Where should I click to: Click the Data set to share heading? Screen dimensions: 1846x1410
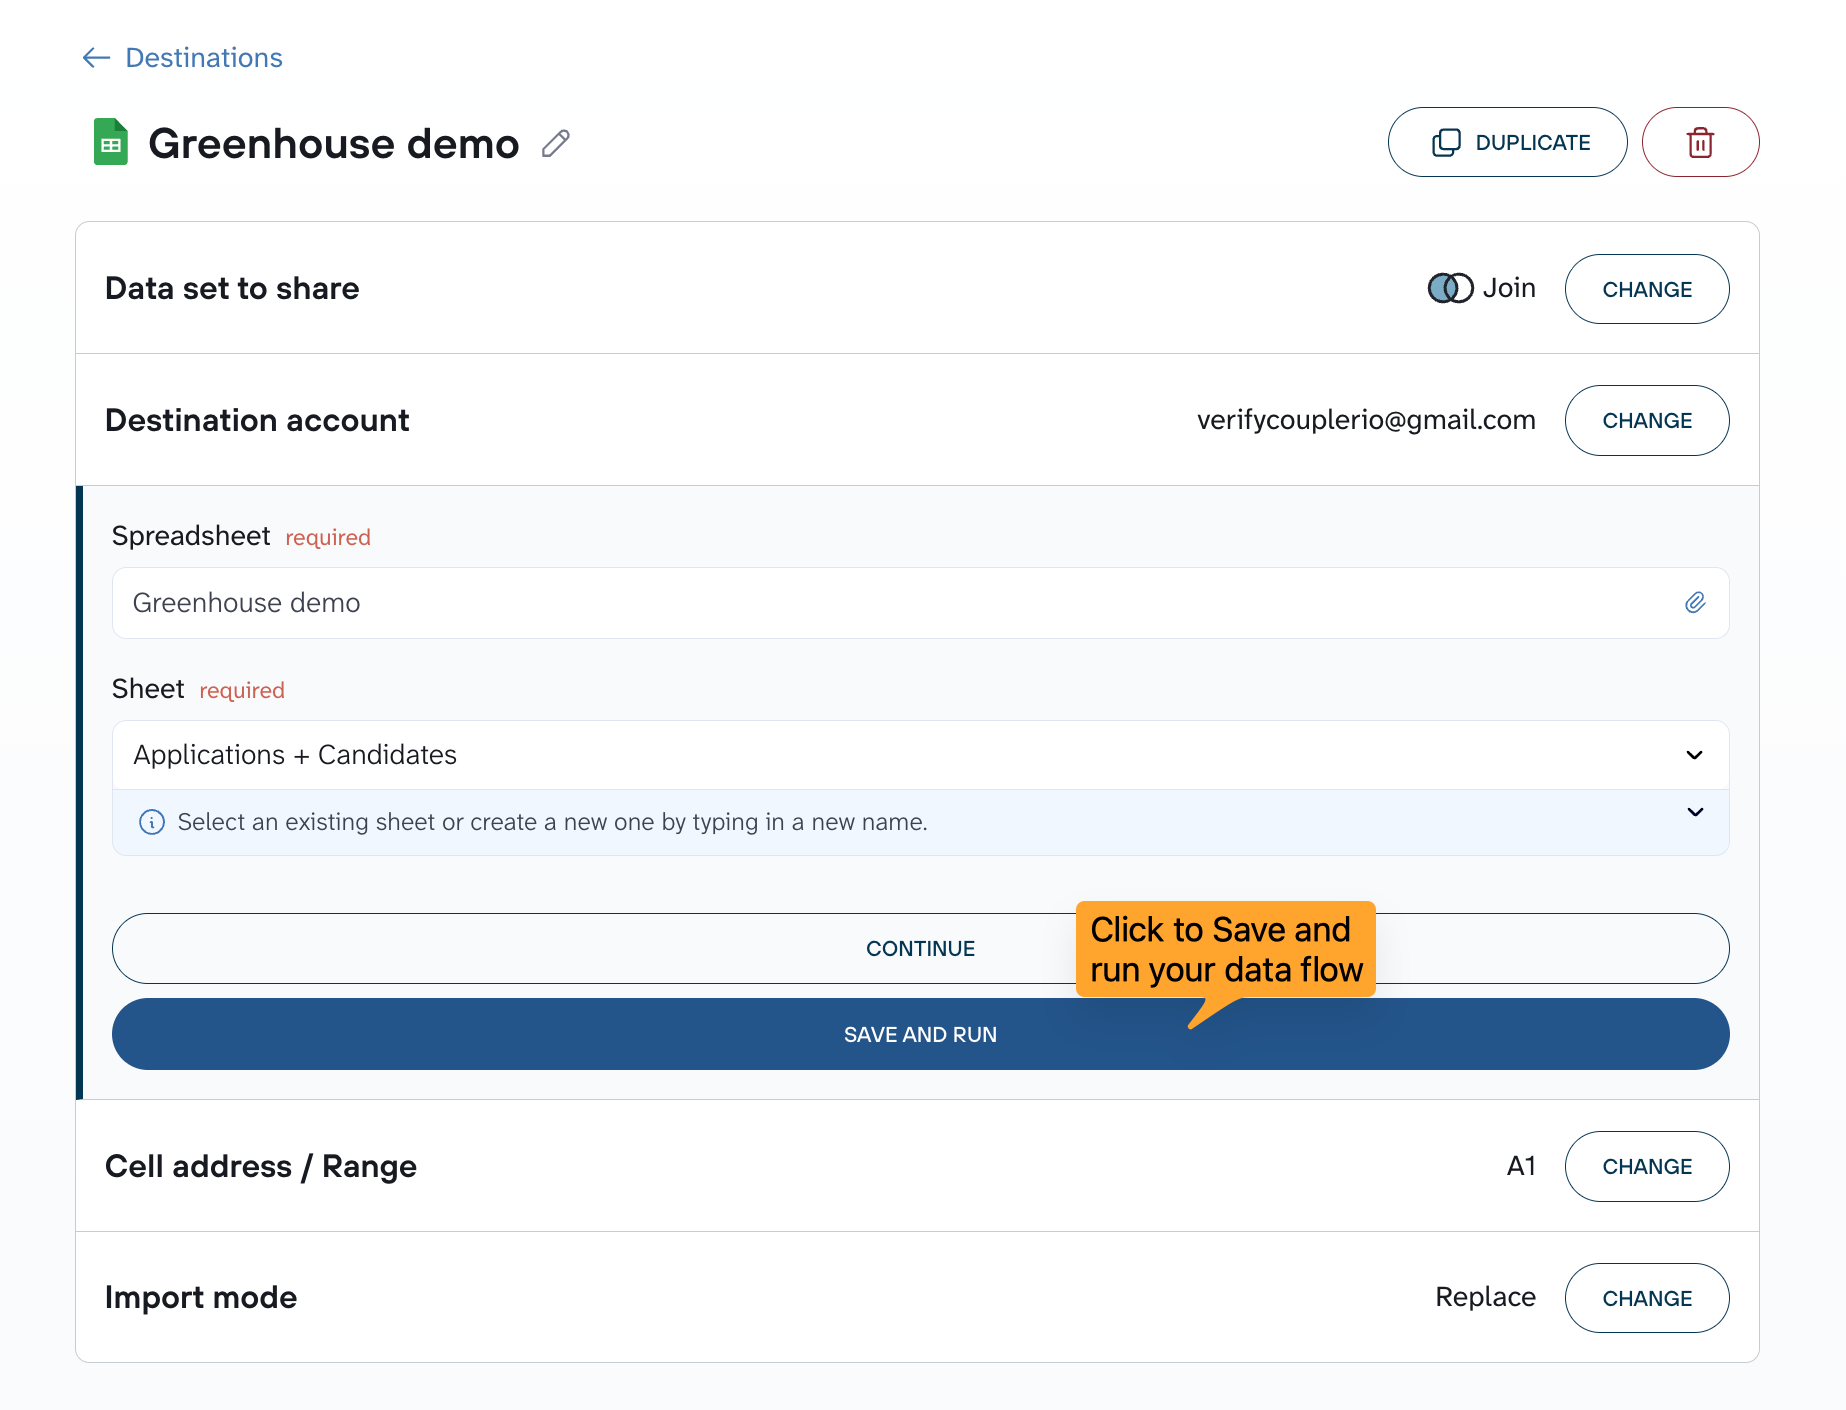pyautogui.click(x=232, y=288)
